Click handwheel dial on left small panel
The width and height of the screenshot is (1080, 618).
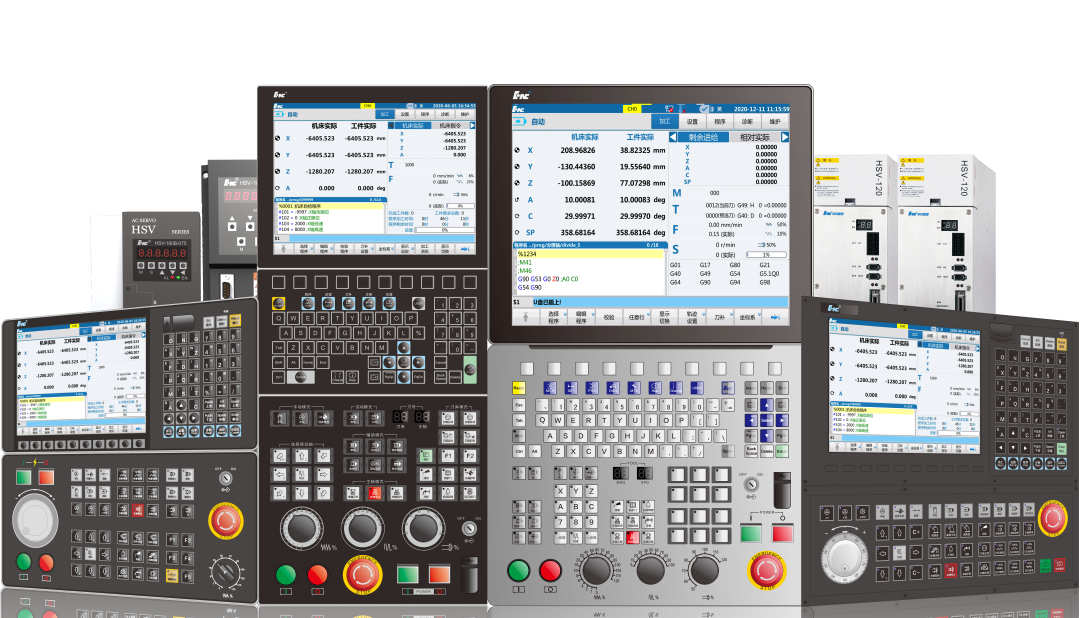[35, 520]
